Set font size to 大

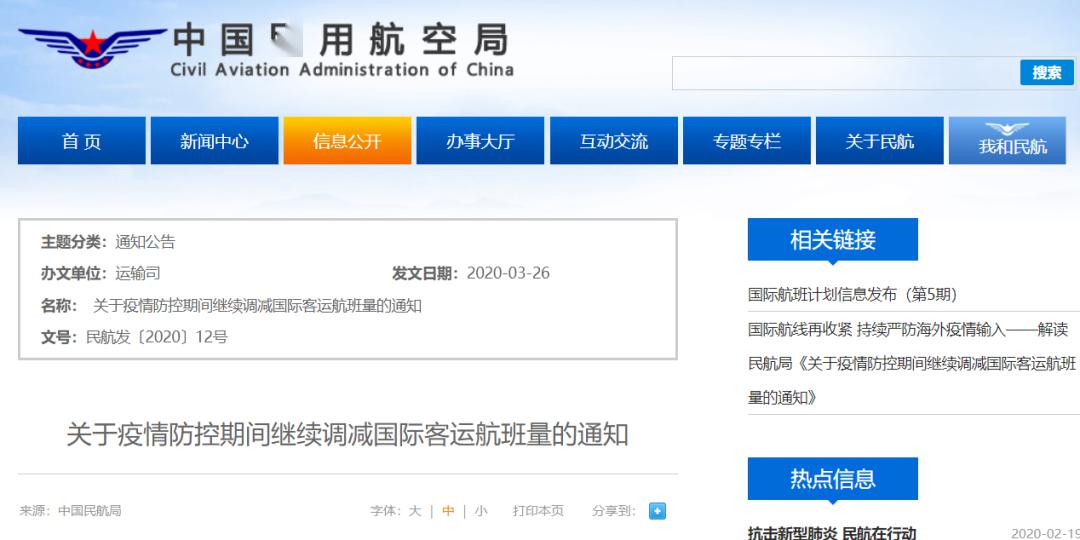click(x=414, y=511)
